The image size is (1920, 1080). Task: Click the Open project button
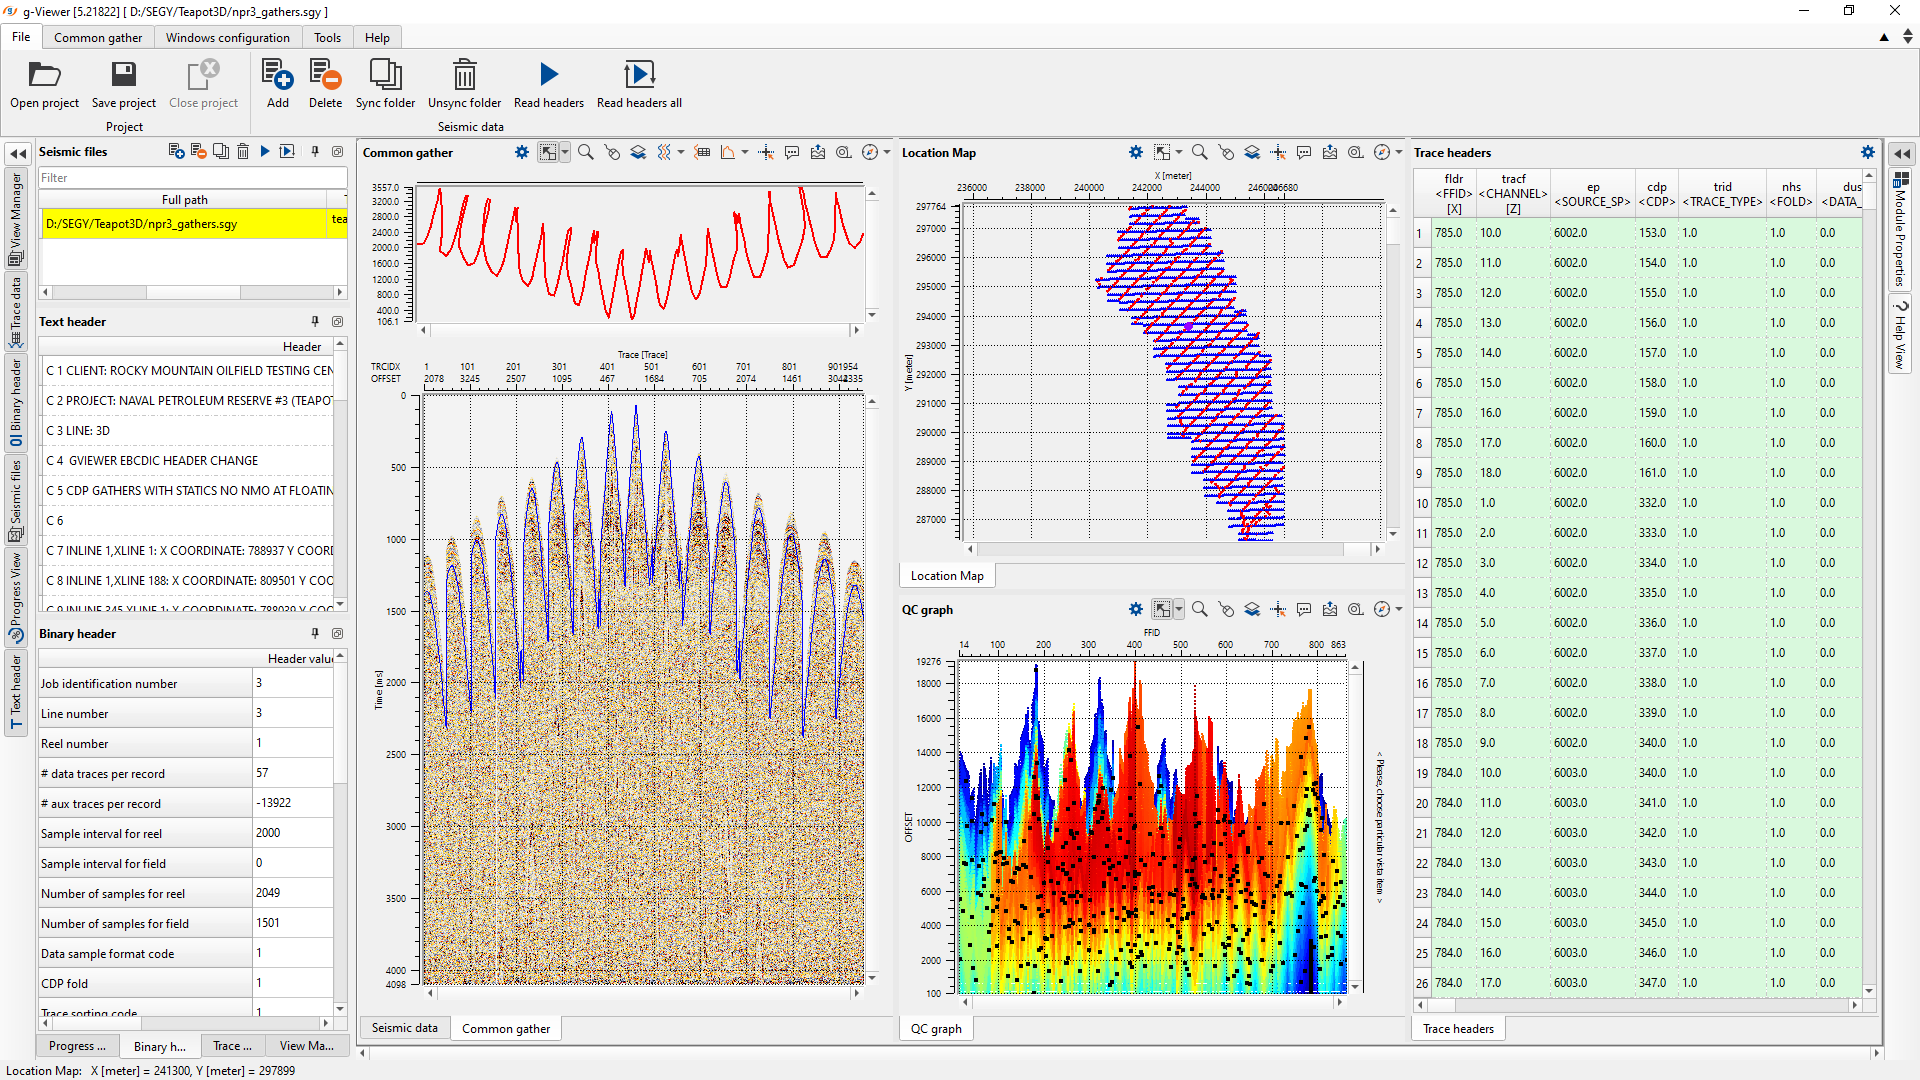44,85
